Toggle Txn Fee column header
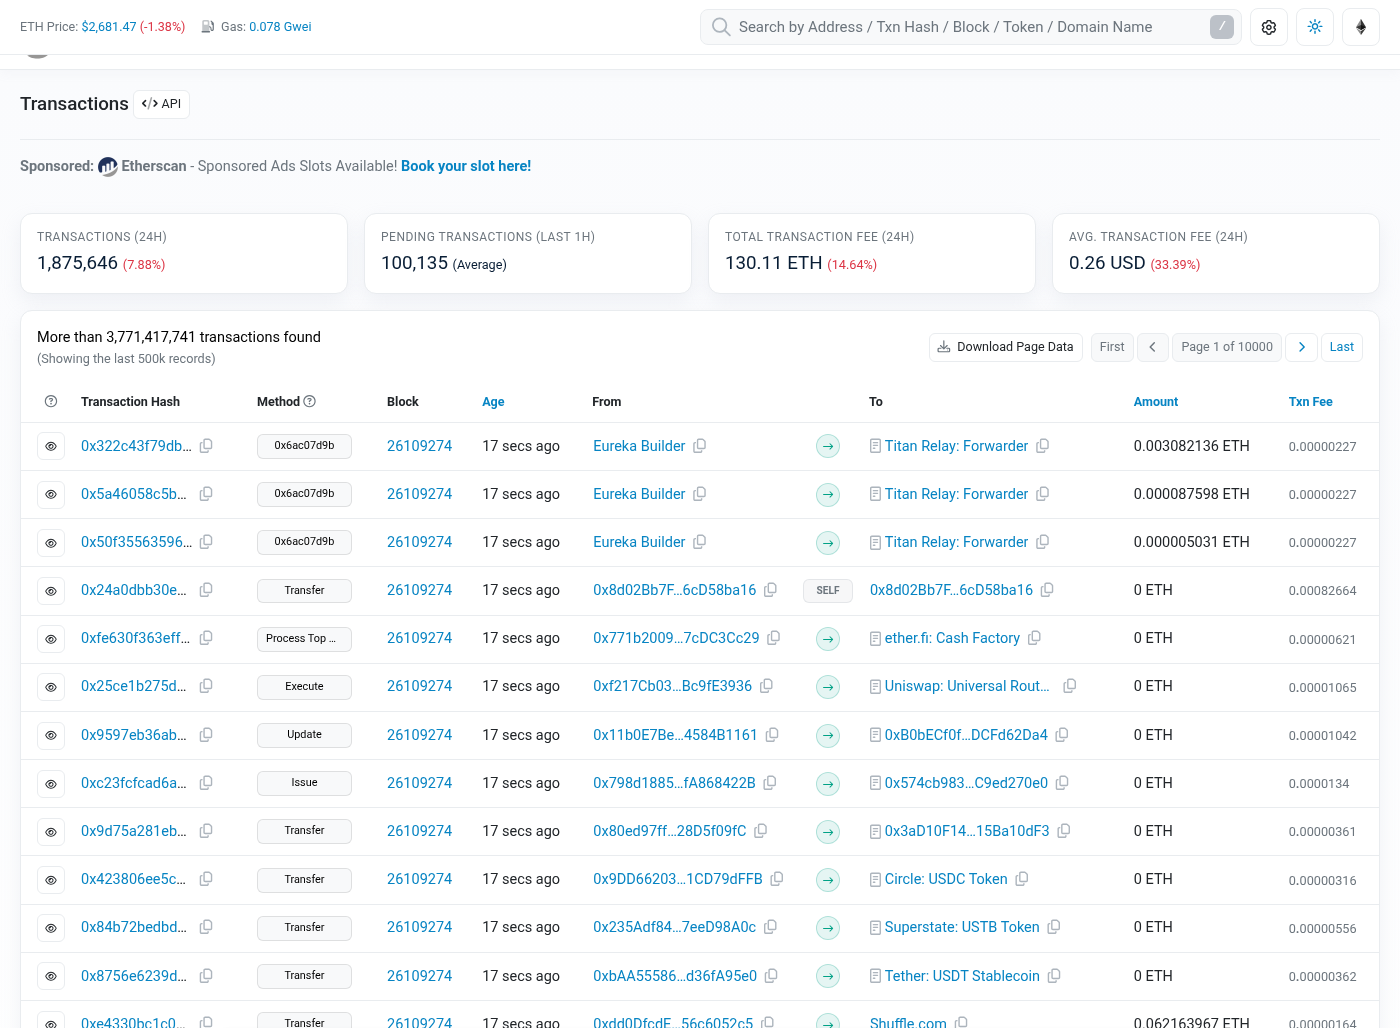Image resolution: width=1400 pixels, height=1028 pixels. coord(1311,402)
